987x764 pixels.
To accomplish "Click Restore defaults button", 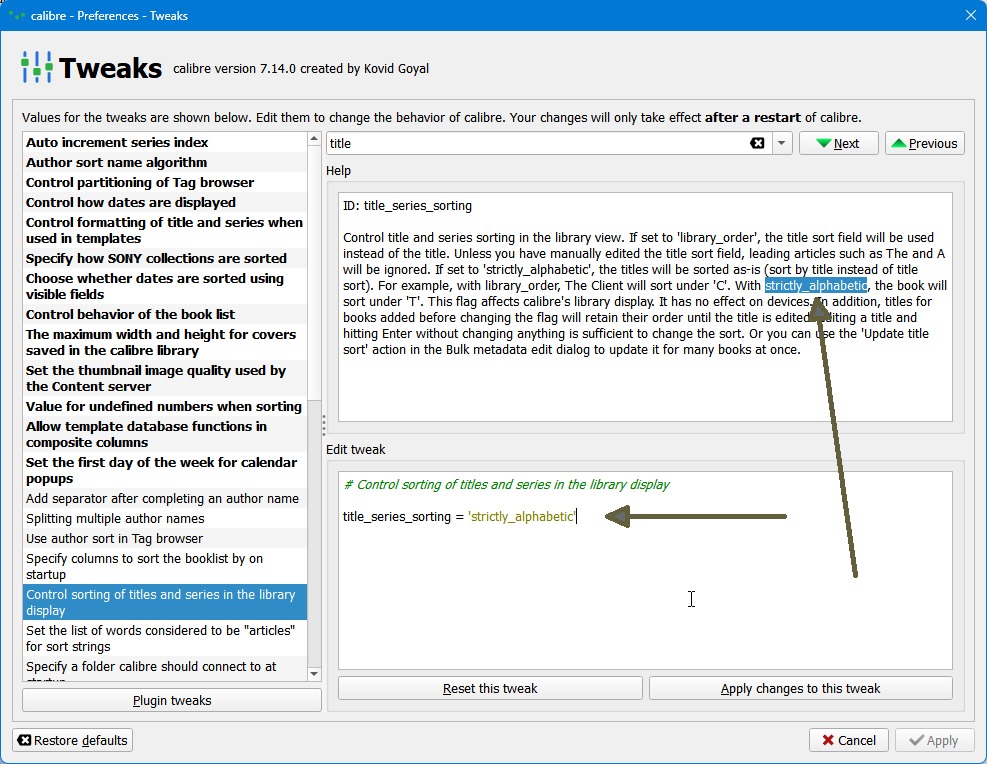I will click(x=72, y=740).
